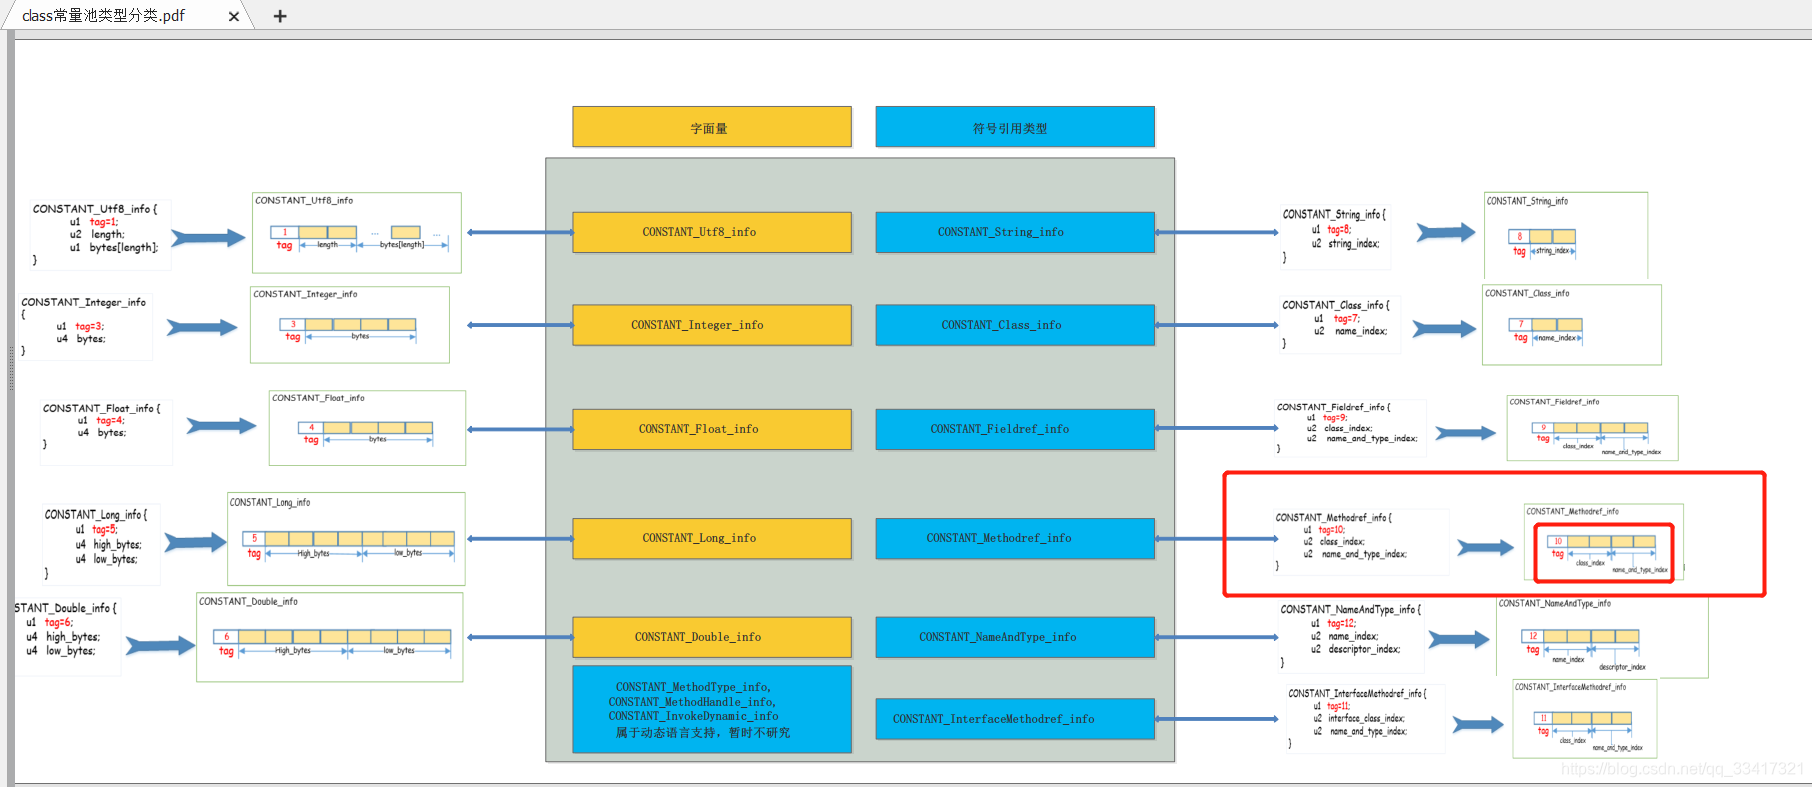The width and height of the screenshot is (1812, 787).
Task: Click the red tag=3; line
Action: [x=90, y=326]
